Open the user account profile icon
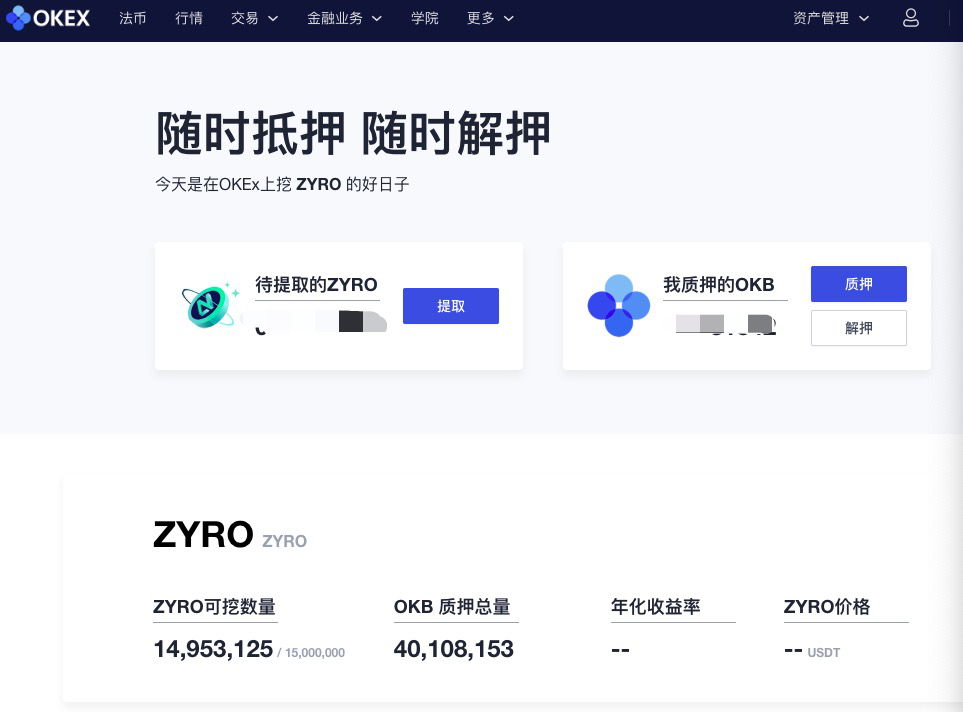This screenshot has width=963, height=712. coord(911,18)
